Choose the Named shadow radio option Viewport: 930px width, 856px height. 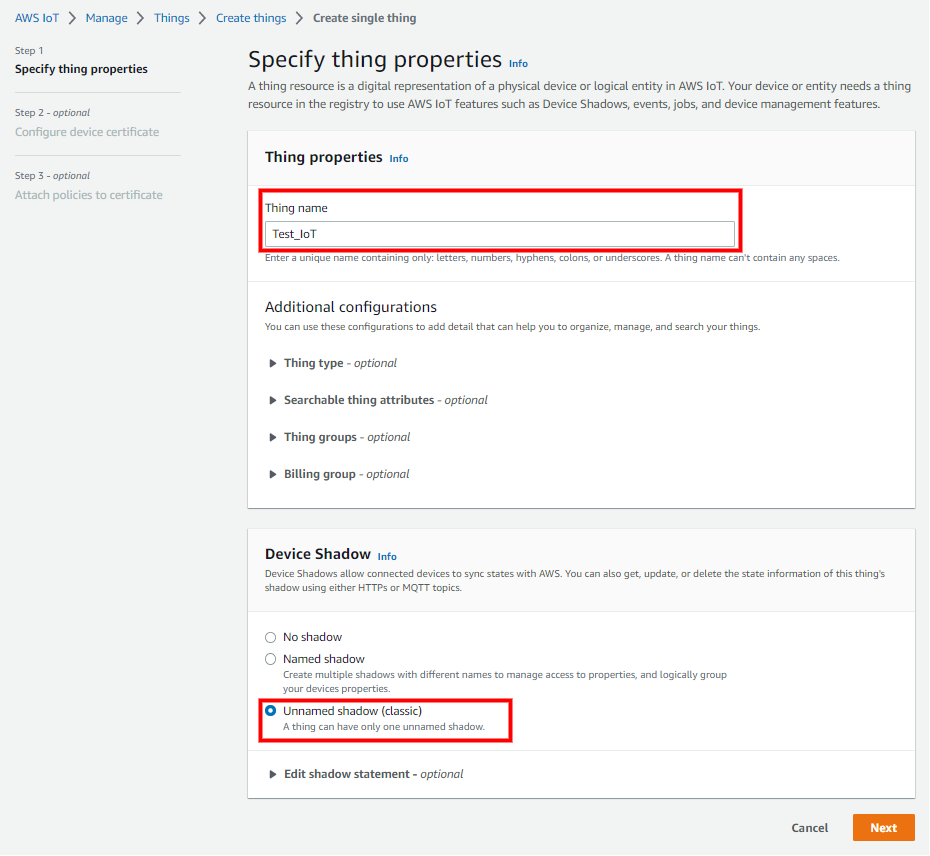click(x=270, y=659)
